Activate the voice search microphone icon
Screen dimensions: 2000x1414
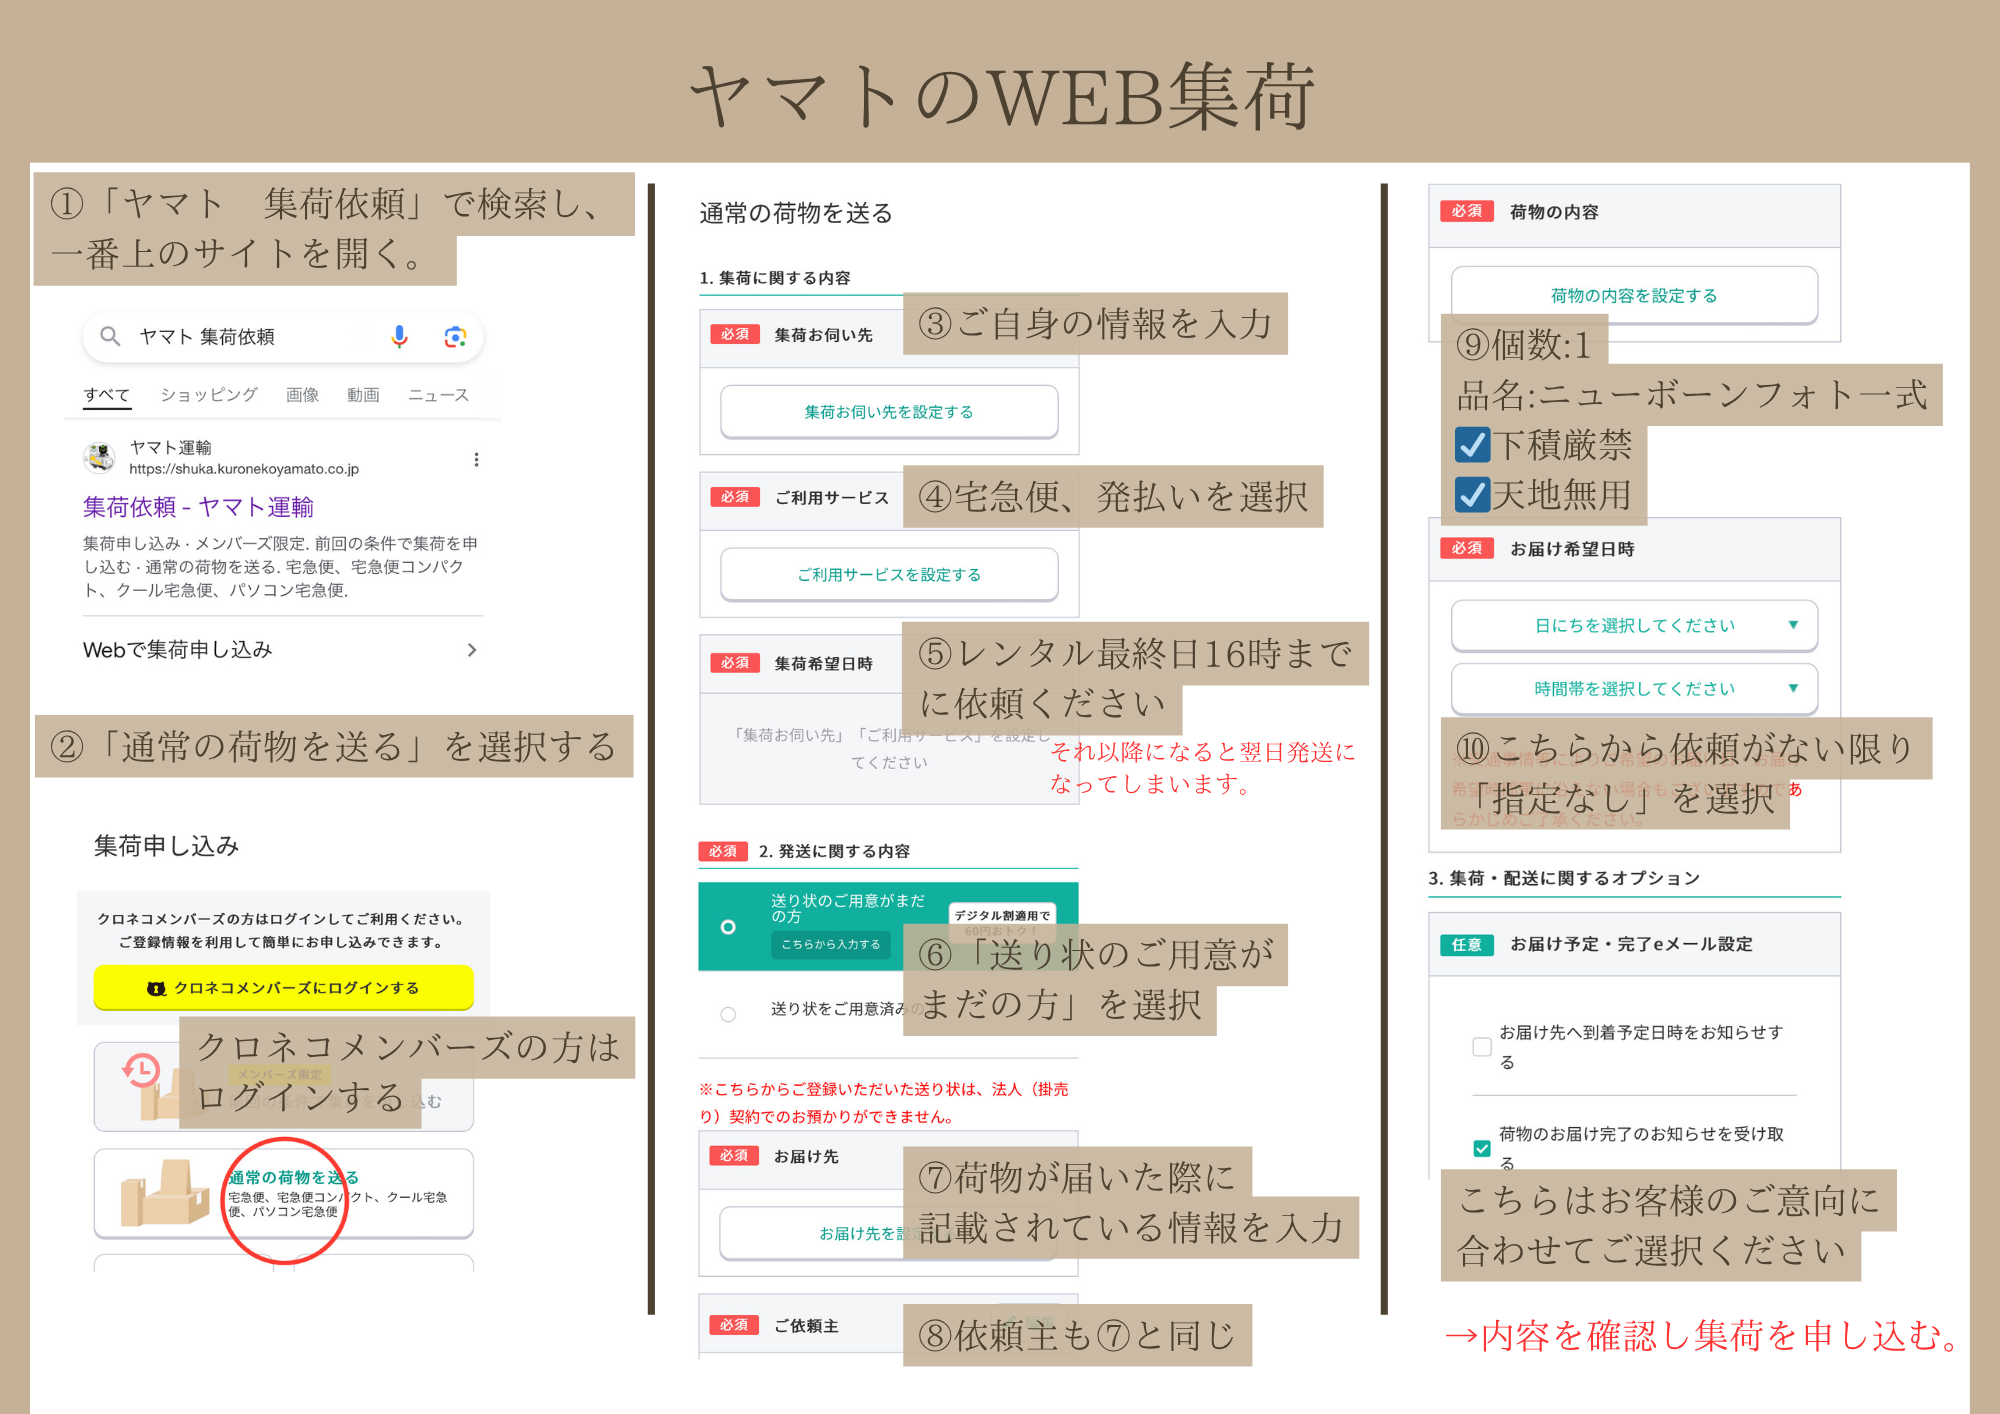[399, 337]
